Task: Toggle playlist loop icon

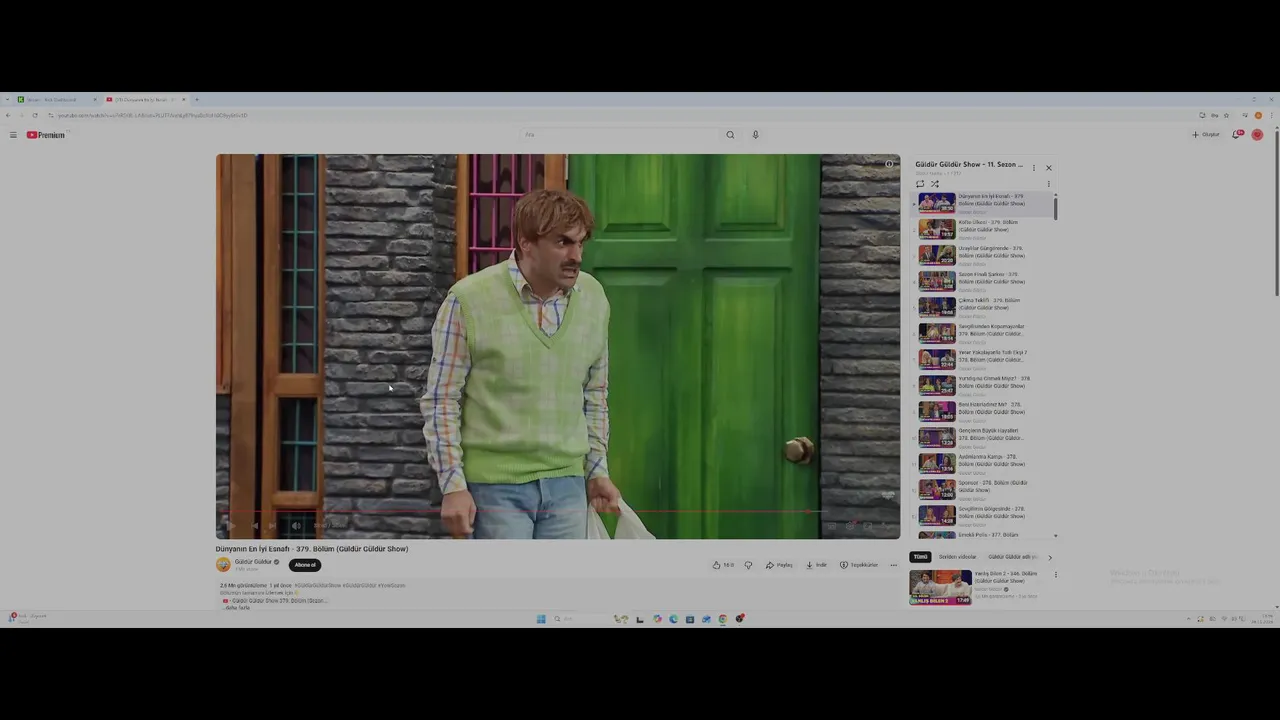Action: point(920,184)
